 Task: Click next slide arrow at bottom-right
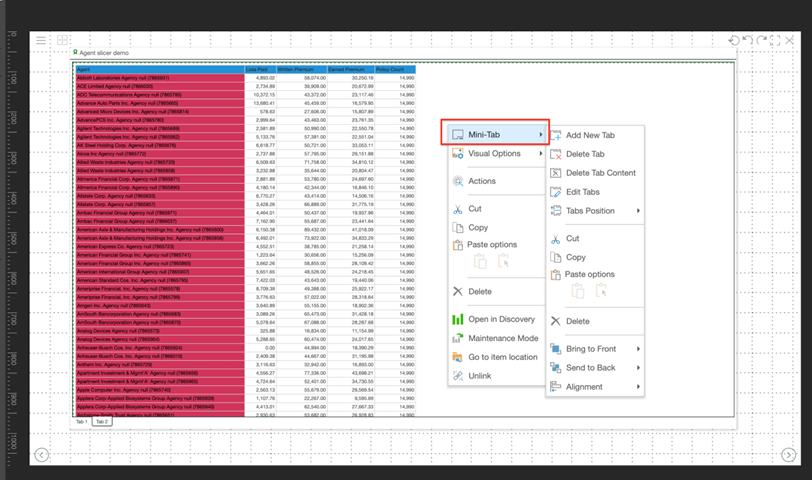tap(788, 455)
